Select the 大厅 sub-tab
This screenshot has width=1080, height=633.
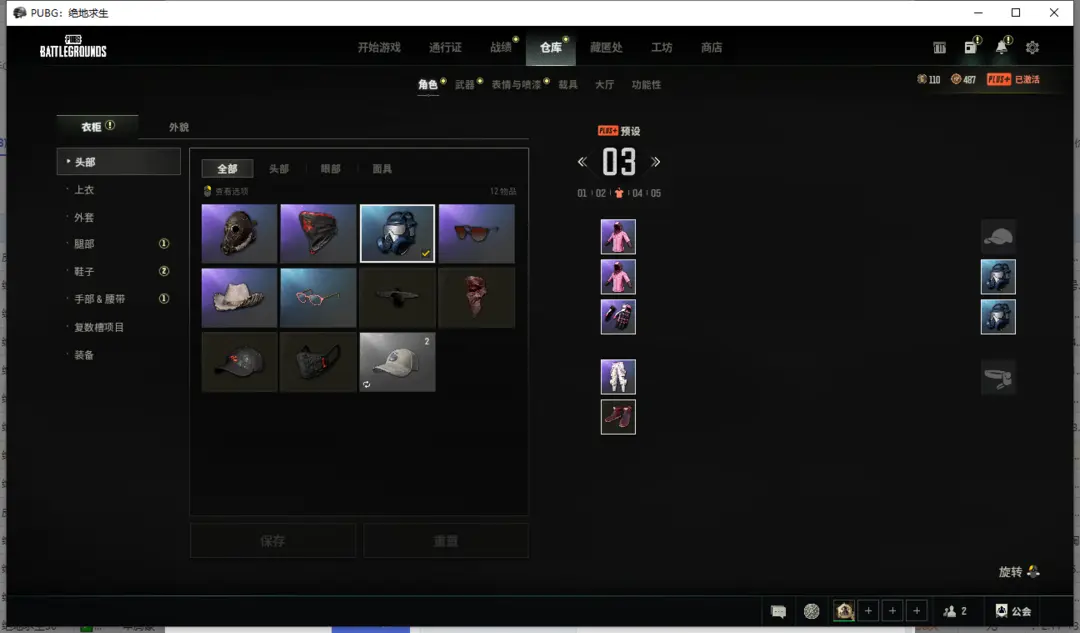click(x=604, y=85)
